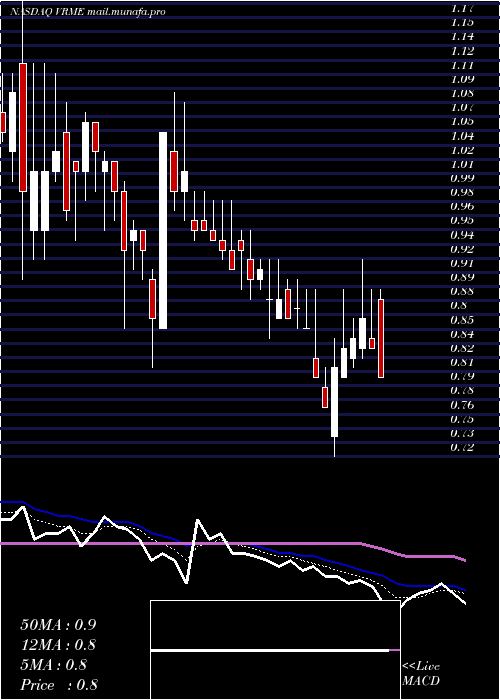Click the 0.95 price axis label
Screen dimensions: 500x700
462,221
